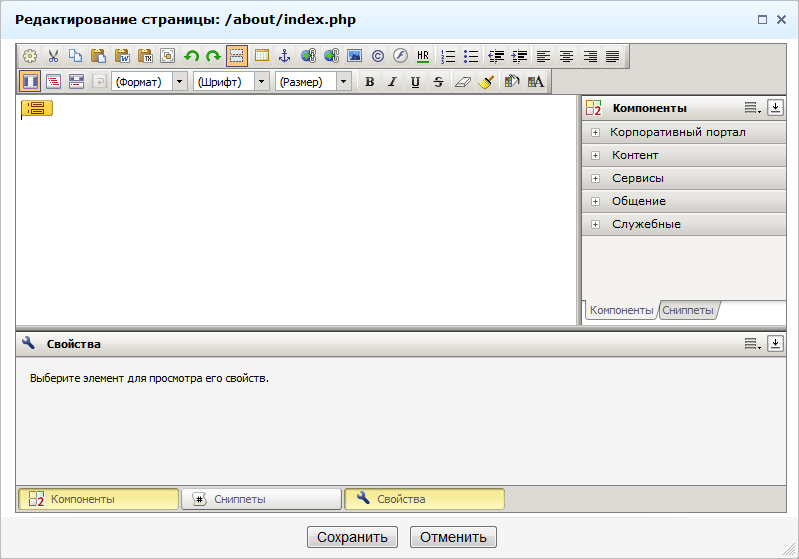Expand the Сервисы components group
799x559 pixels.
click(595, 178)
